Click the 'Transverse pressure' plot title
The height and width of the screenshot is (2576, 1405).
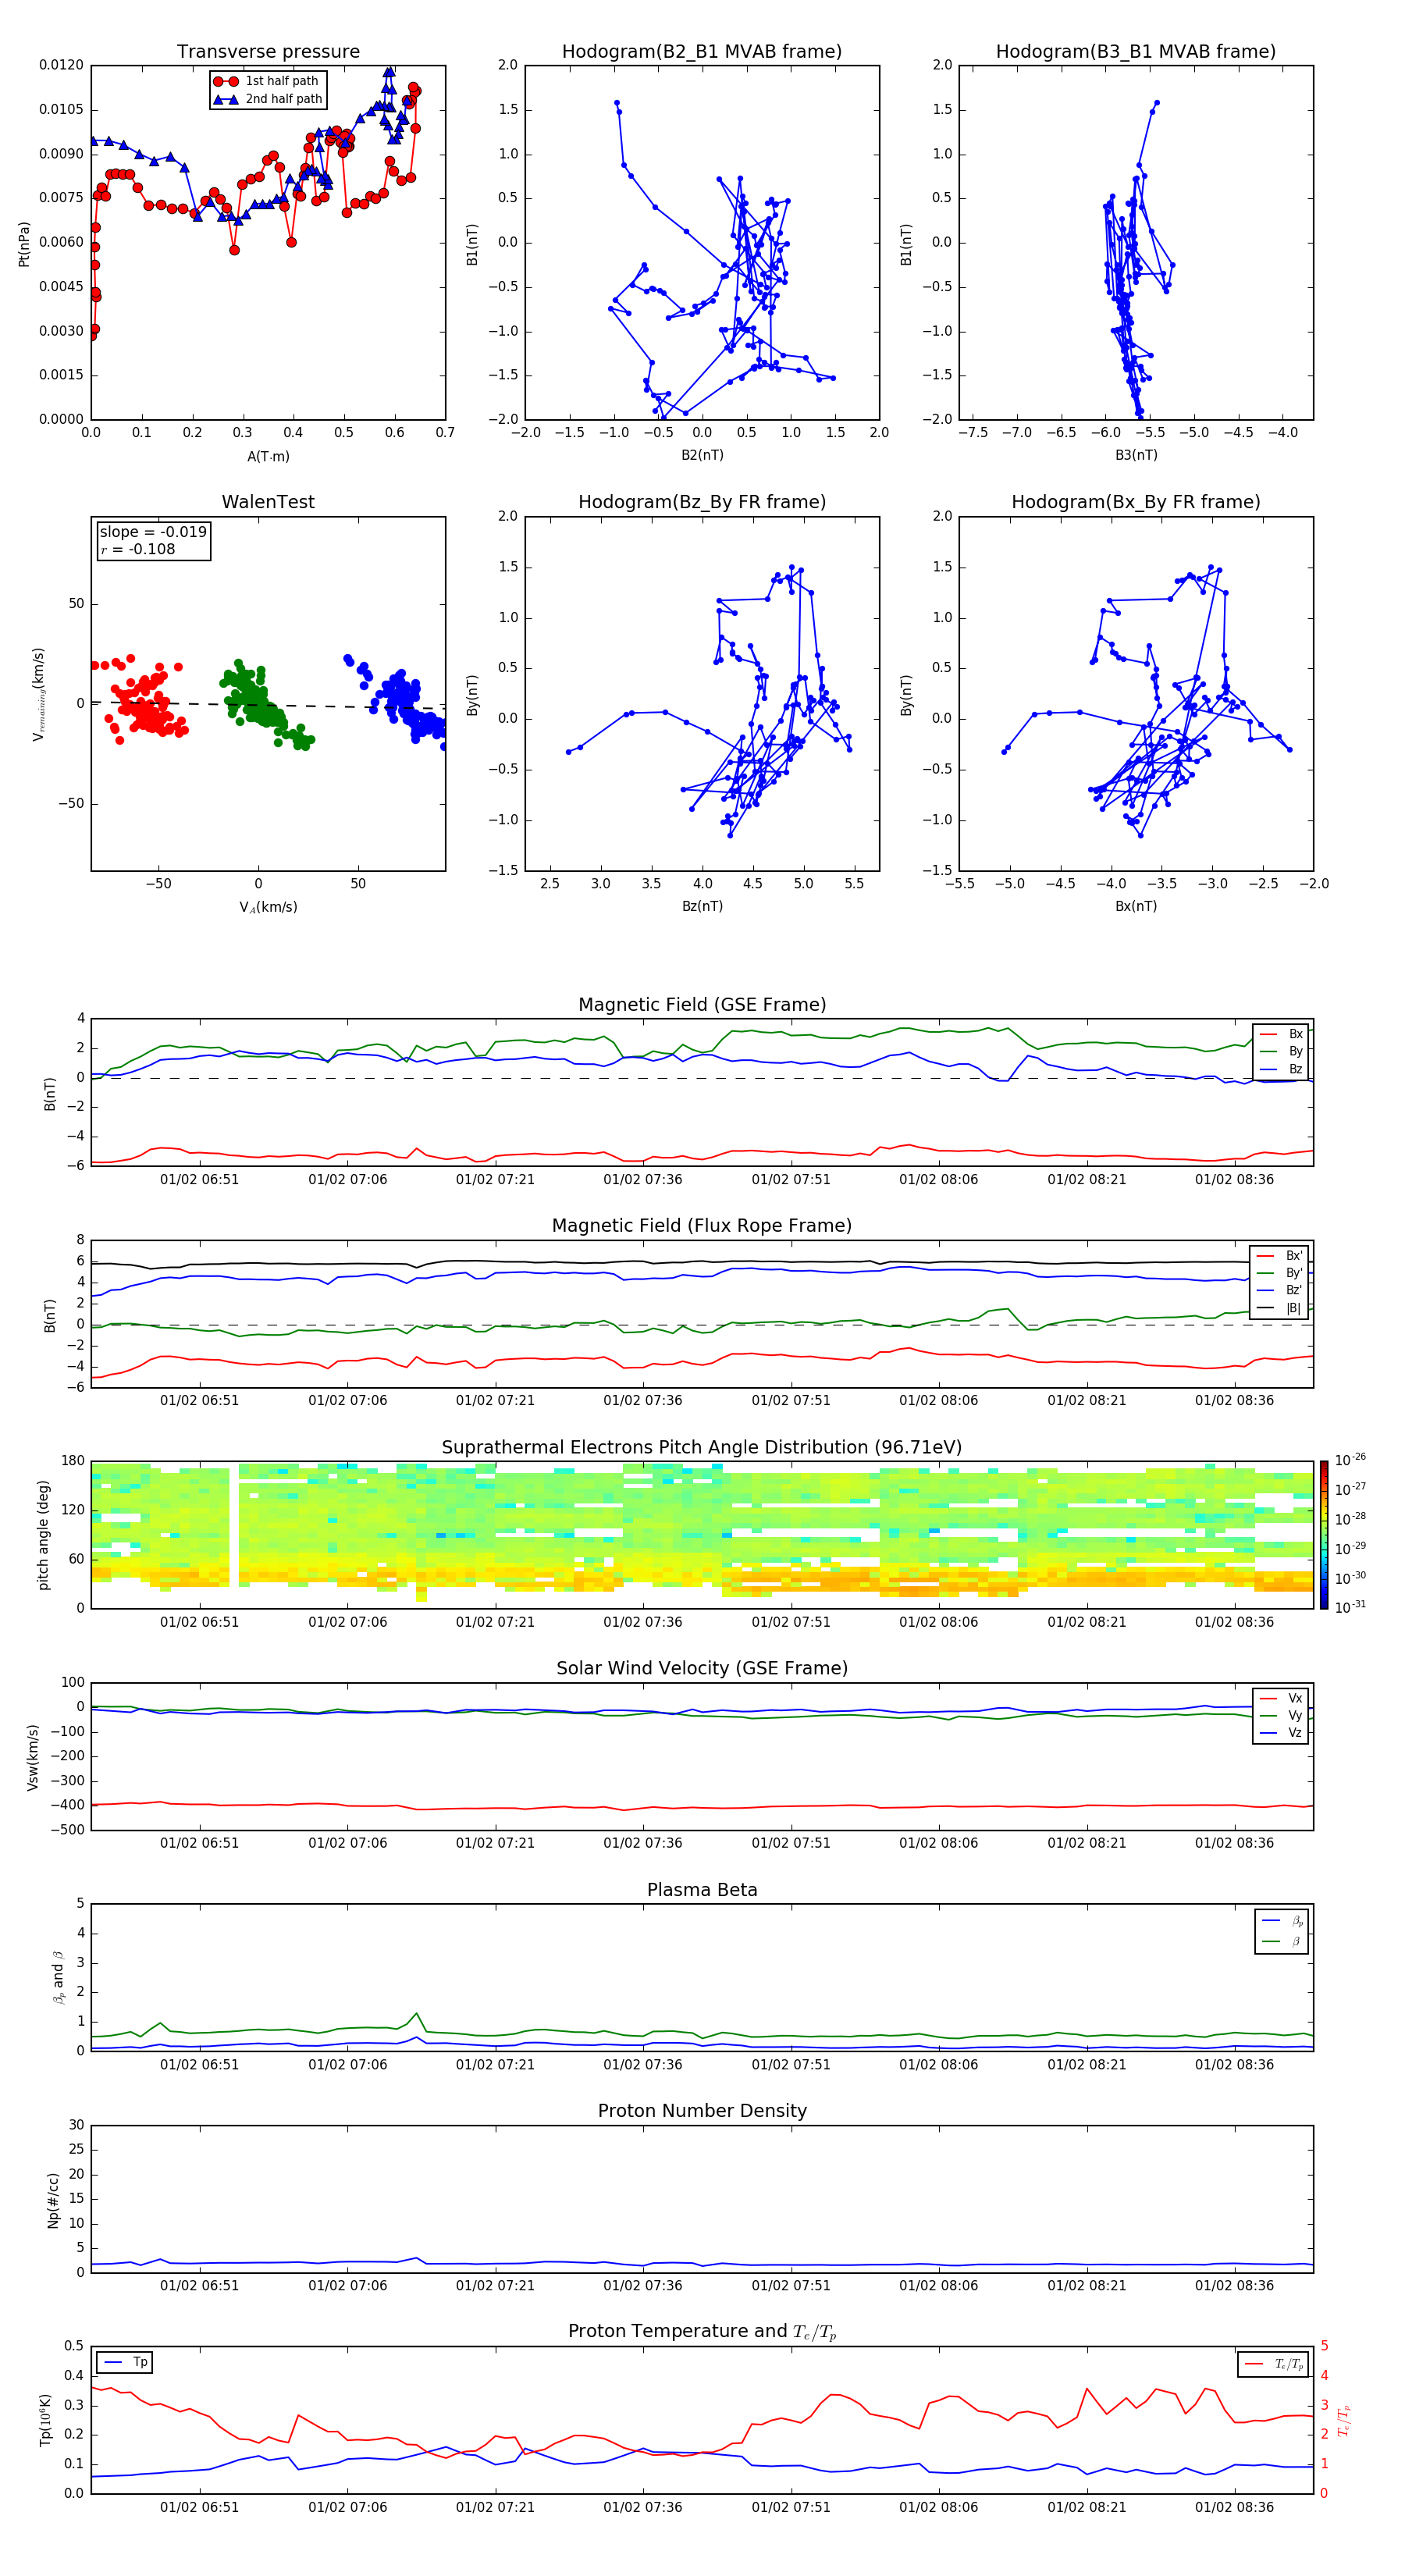click(x=268, y=51)
